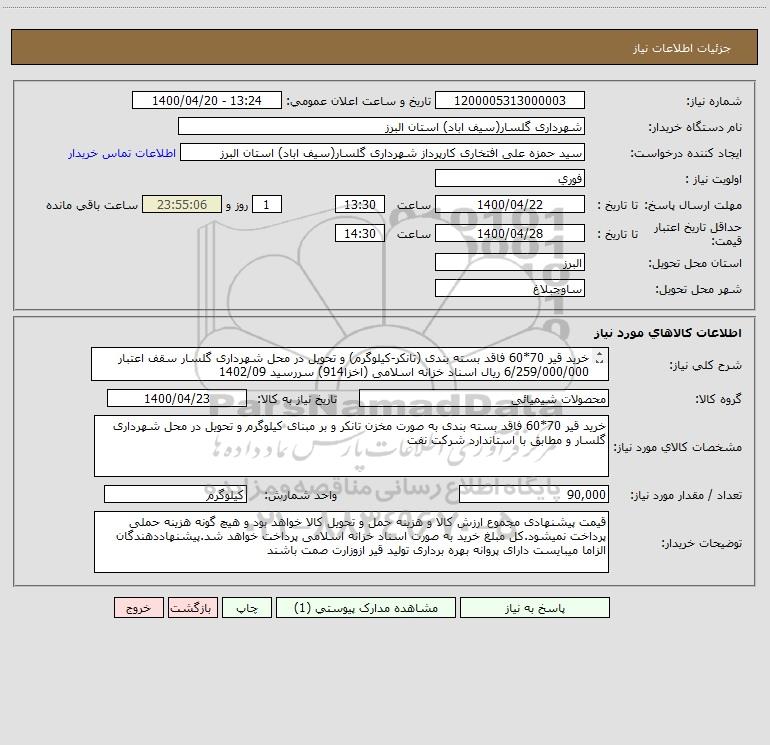Click the remaining time countdown 23:55:06

point(182,204)
